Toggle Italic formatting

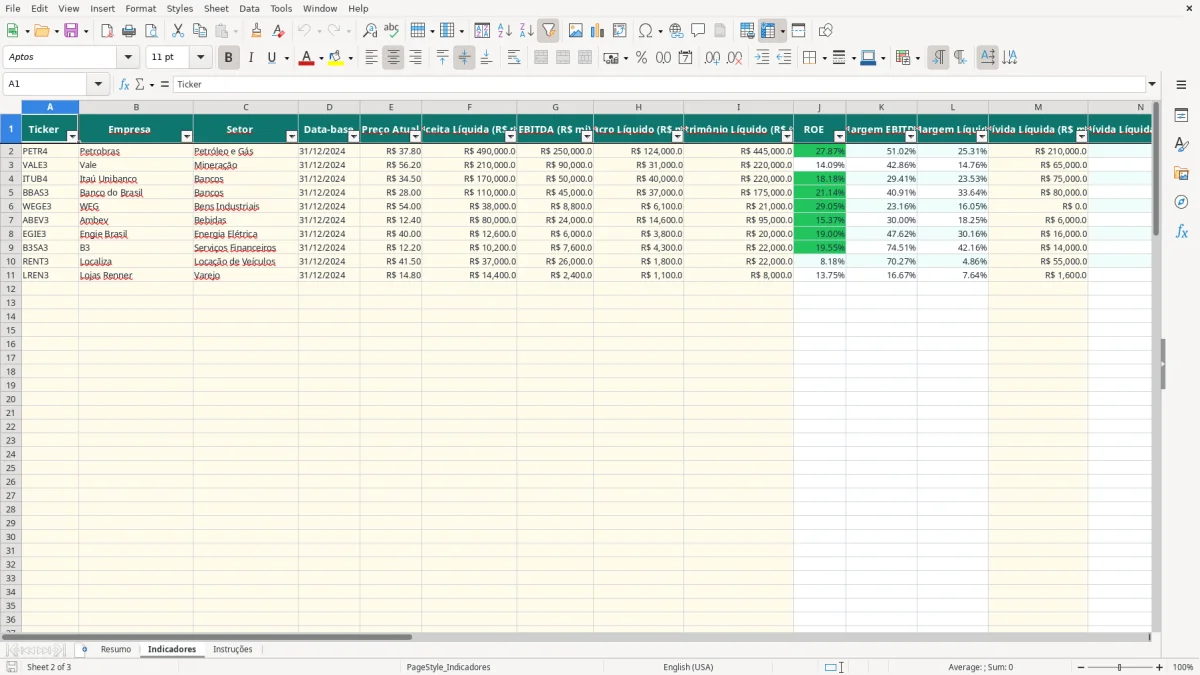pyautogui.click(x=250, y=58)
